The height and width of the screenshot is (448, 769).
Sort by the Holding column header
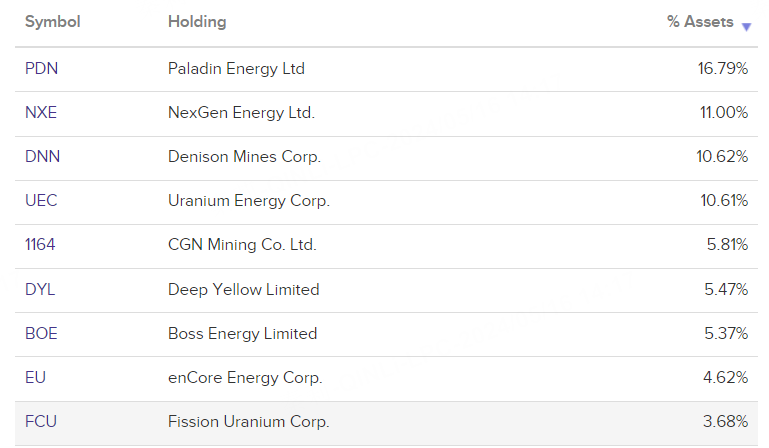coord(197,22)
